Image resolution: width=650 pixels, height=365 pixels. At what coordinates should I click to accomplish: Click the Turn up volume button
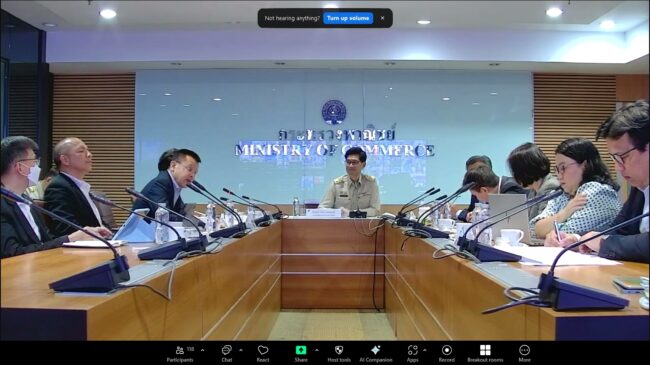click(x=348, y=18)
